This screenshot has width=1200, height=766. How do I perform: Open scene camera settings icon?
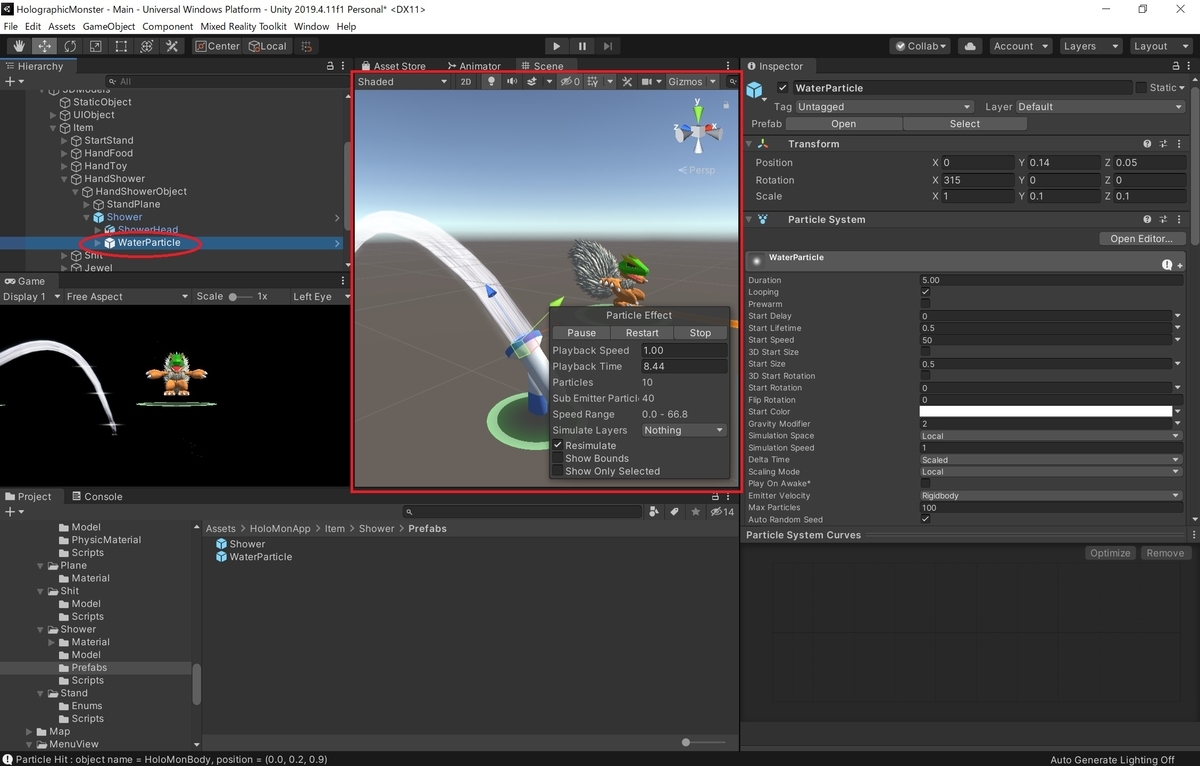pyautogui.click(x=647, y=82)
